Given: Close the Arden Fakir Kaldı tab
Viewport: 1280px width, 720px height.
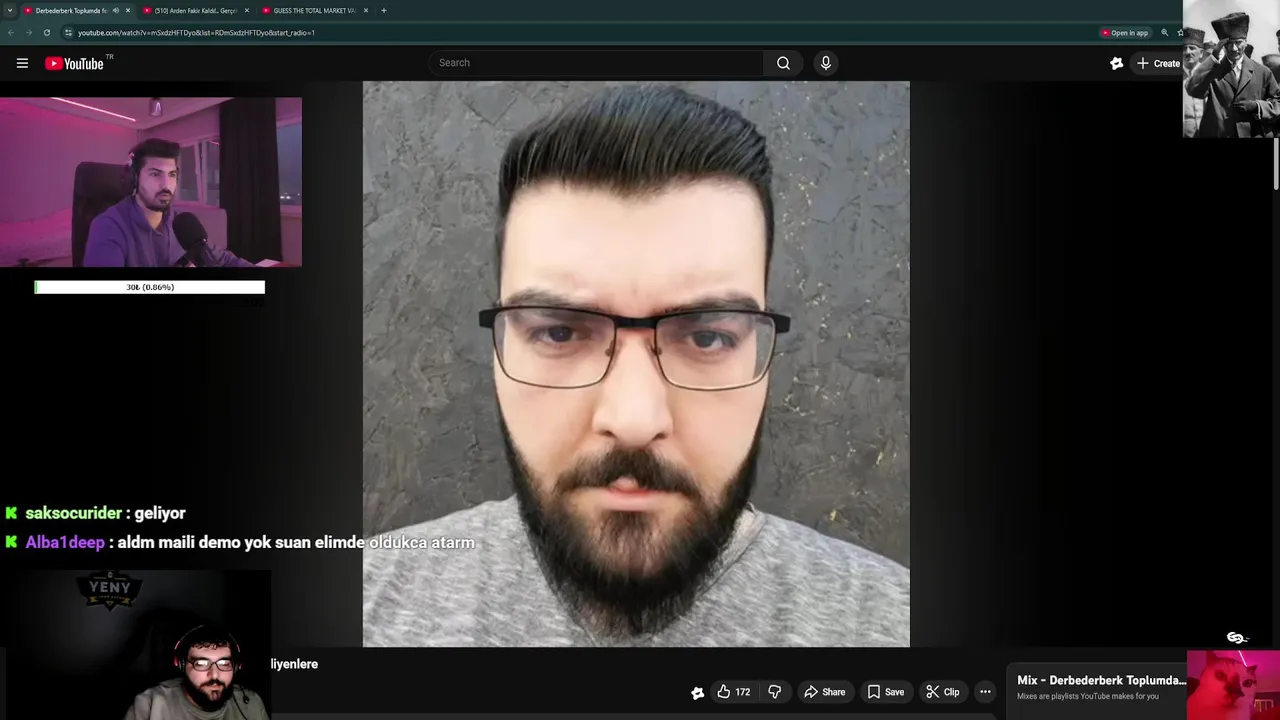Looking at the screenshot, I should (x=247, y=10).
